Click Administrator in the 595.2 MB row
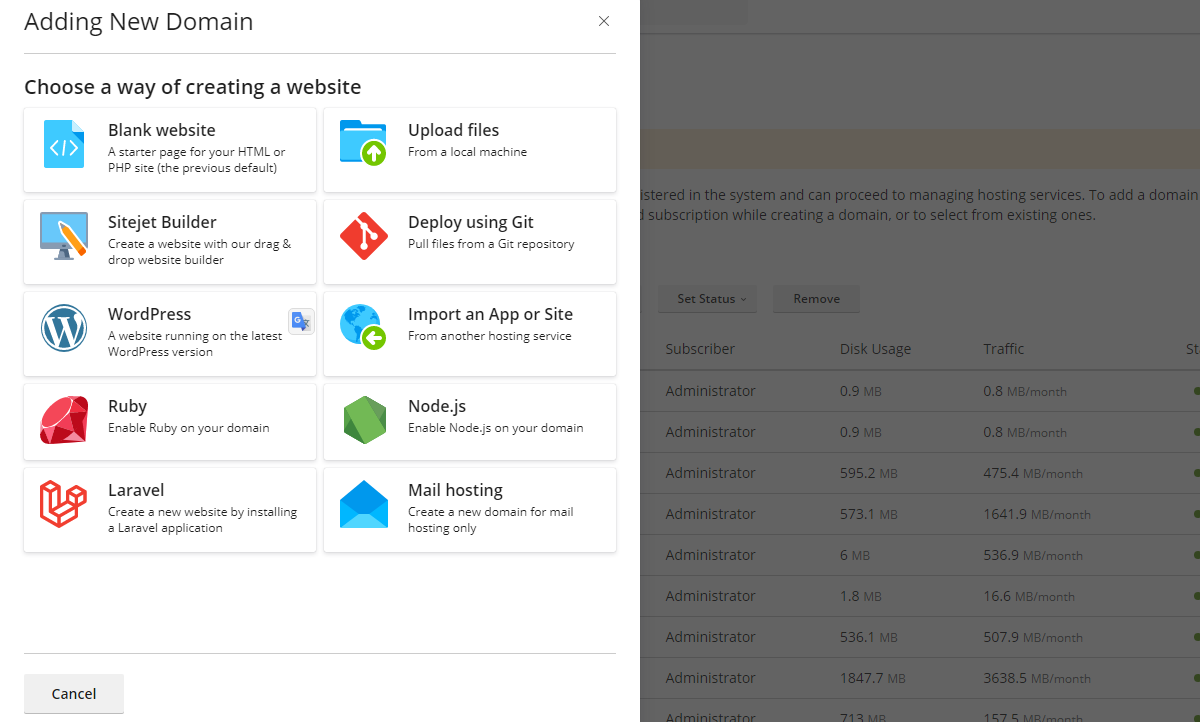 click(711, 473)
